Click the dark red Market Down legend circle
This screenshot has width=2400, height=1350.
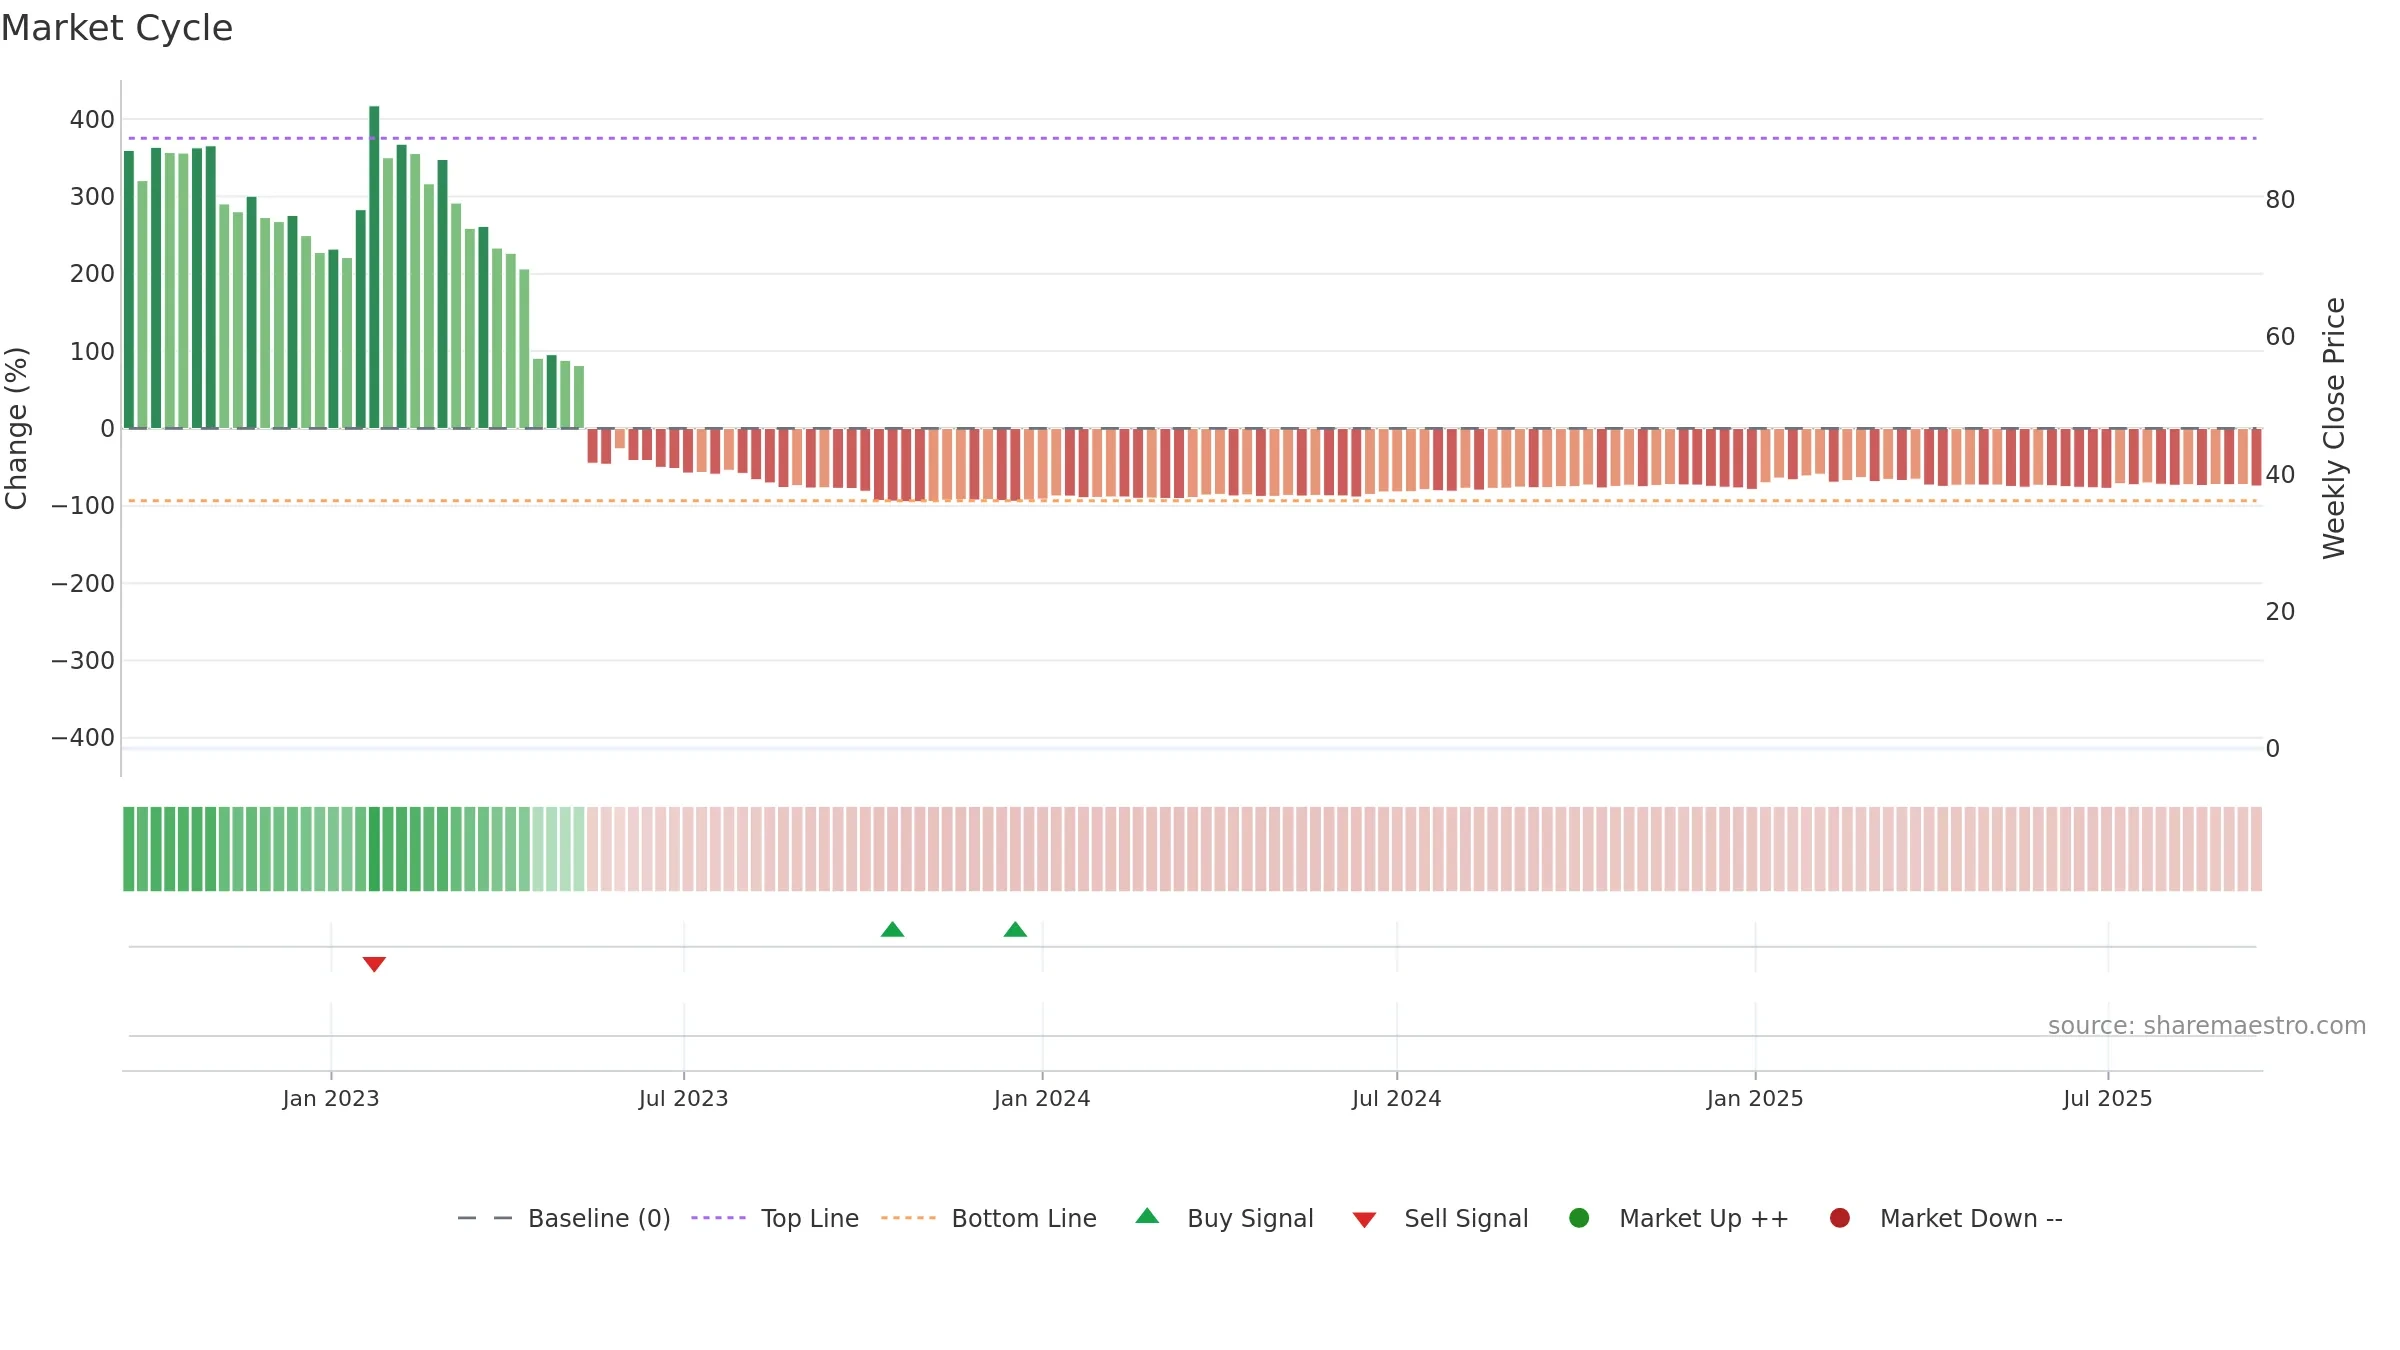[x=1839, y=1218]
